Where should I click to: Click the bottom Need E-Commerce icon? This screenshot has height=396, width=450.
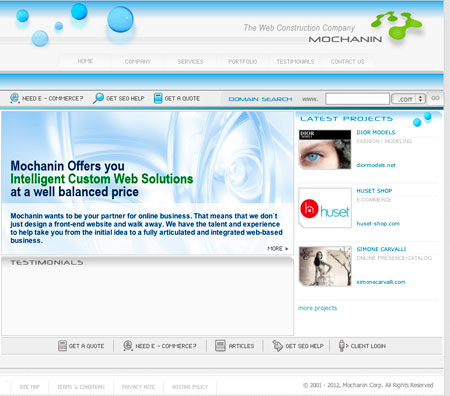[x=128, y=346]
